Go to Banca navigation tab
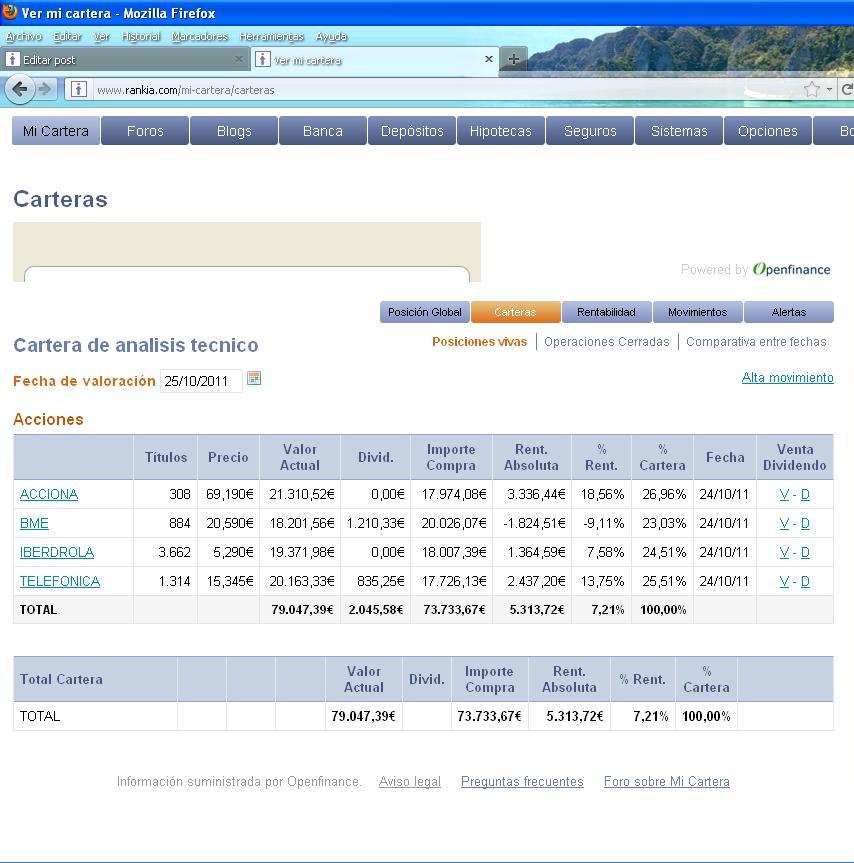The width and height of the screenshot is (854, 863). pyautogui.click(x=323, y=131)
